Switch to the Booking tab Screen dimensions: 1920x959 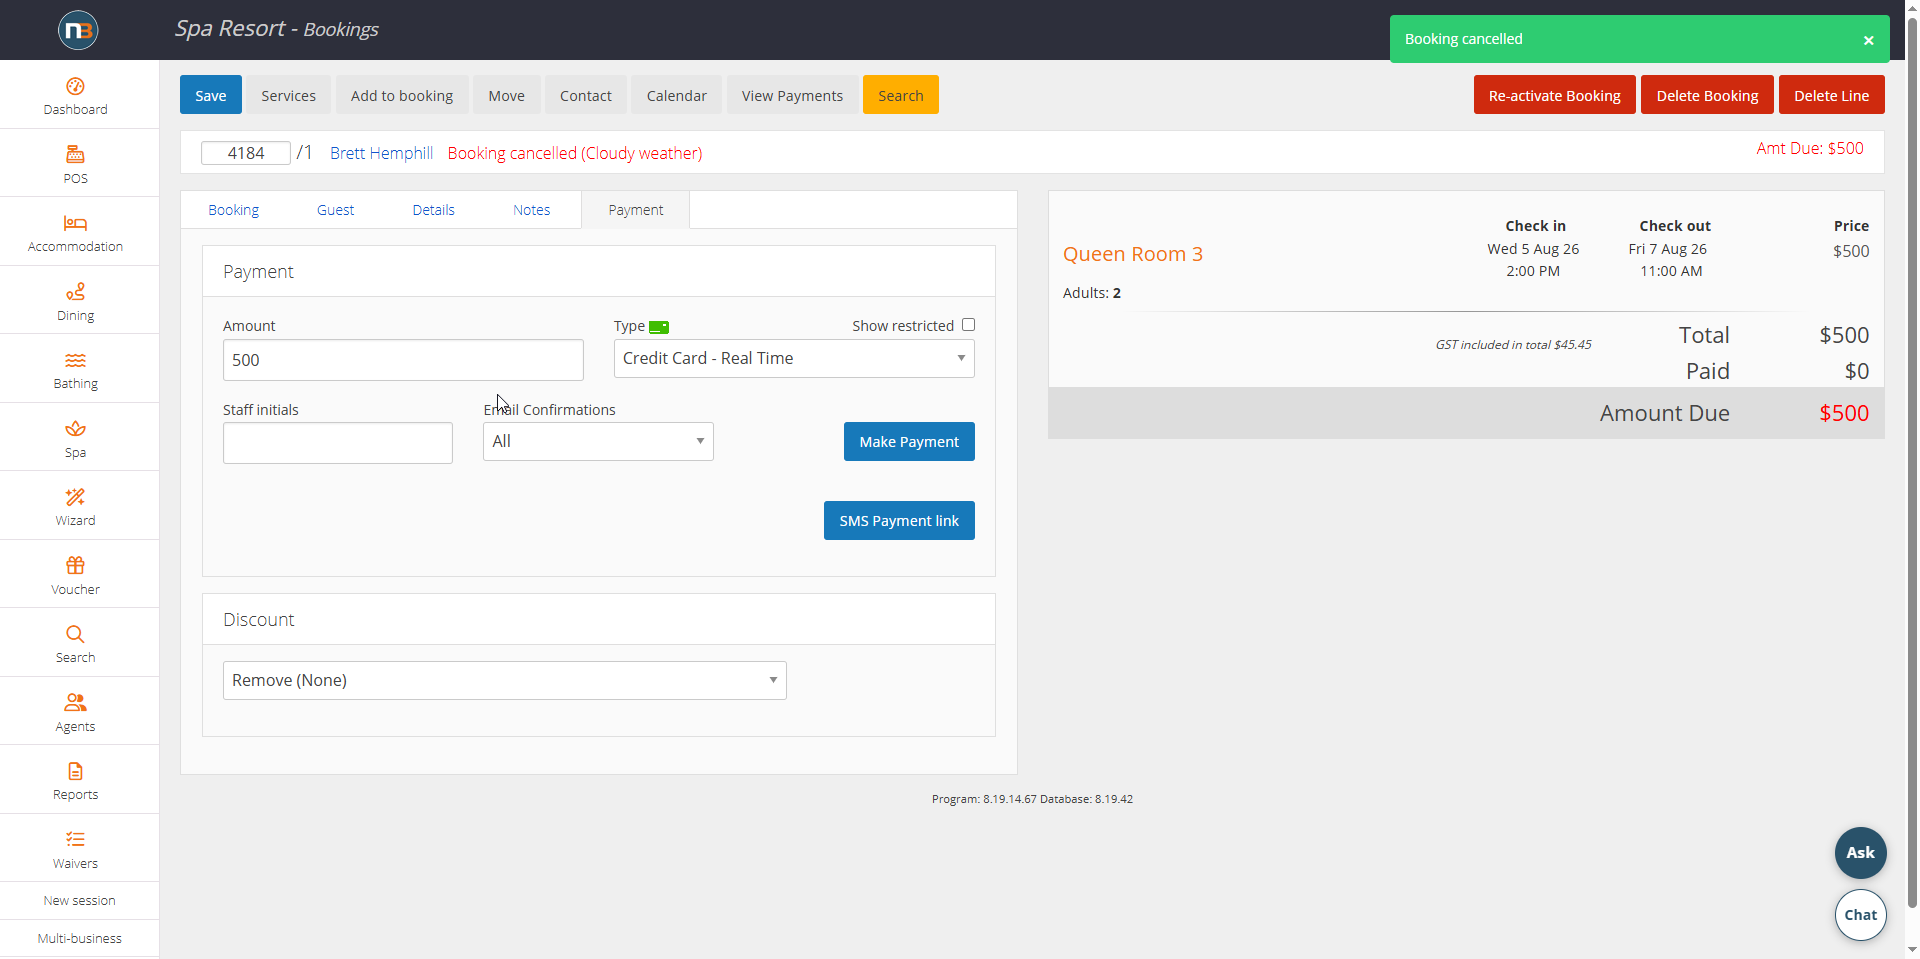coord(233,210)
